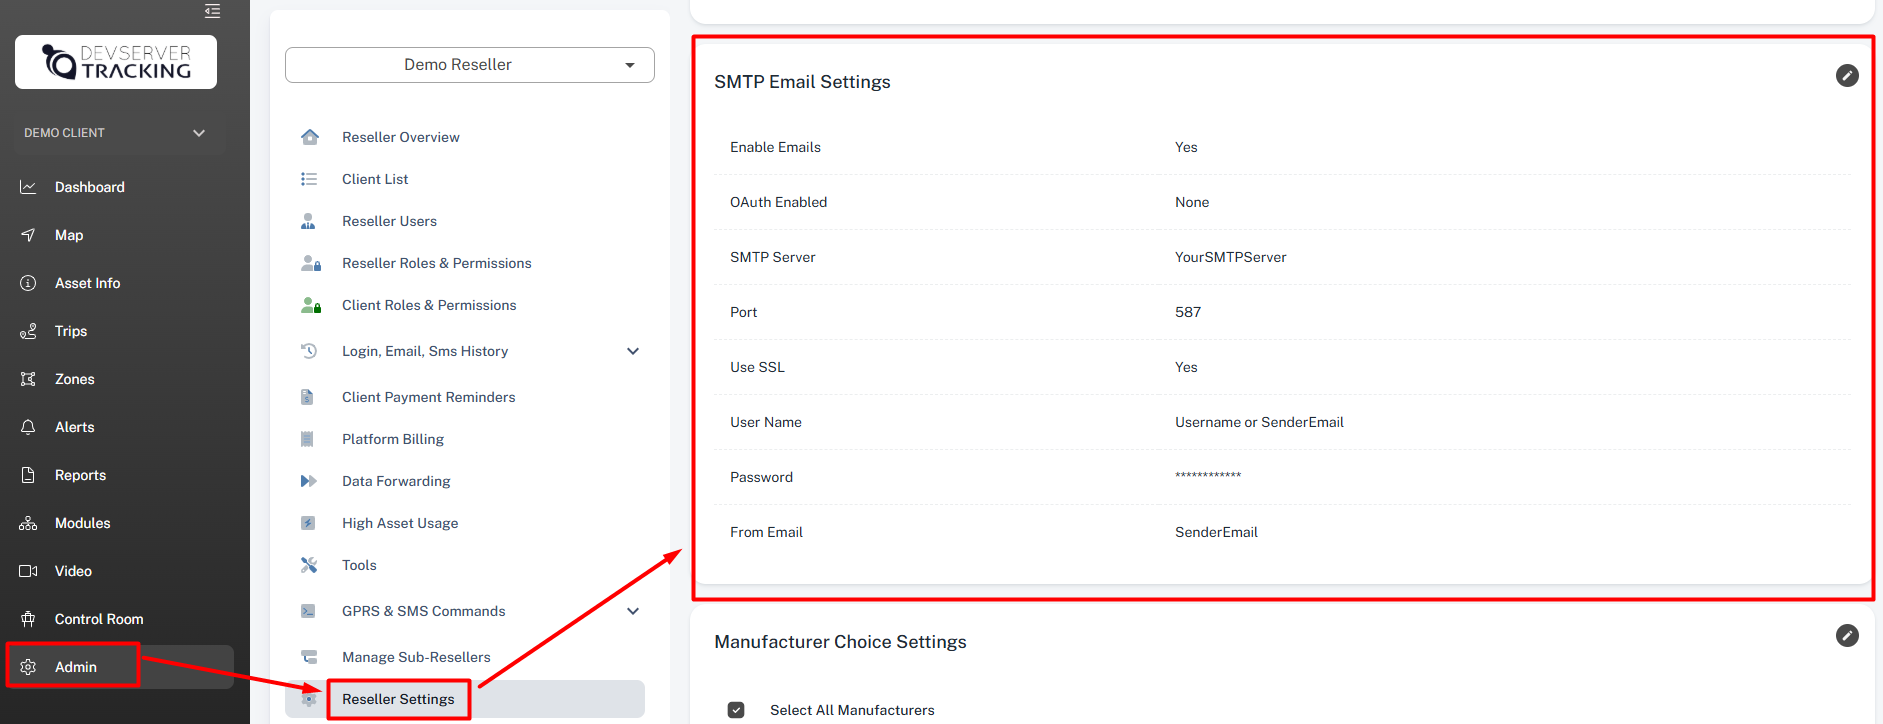This screenshot has height=724, width=1883.
Task: Click the Reseller Overview home icon
Action: [x=309, y=137]
